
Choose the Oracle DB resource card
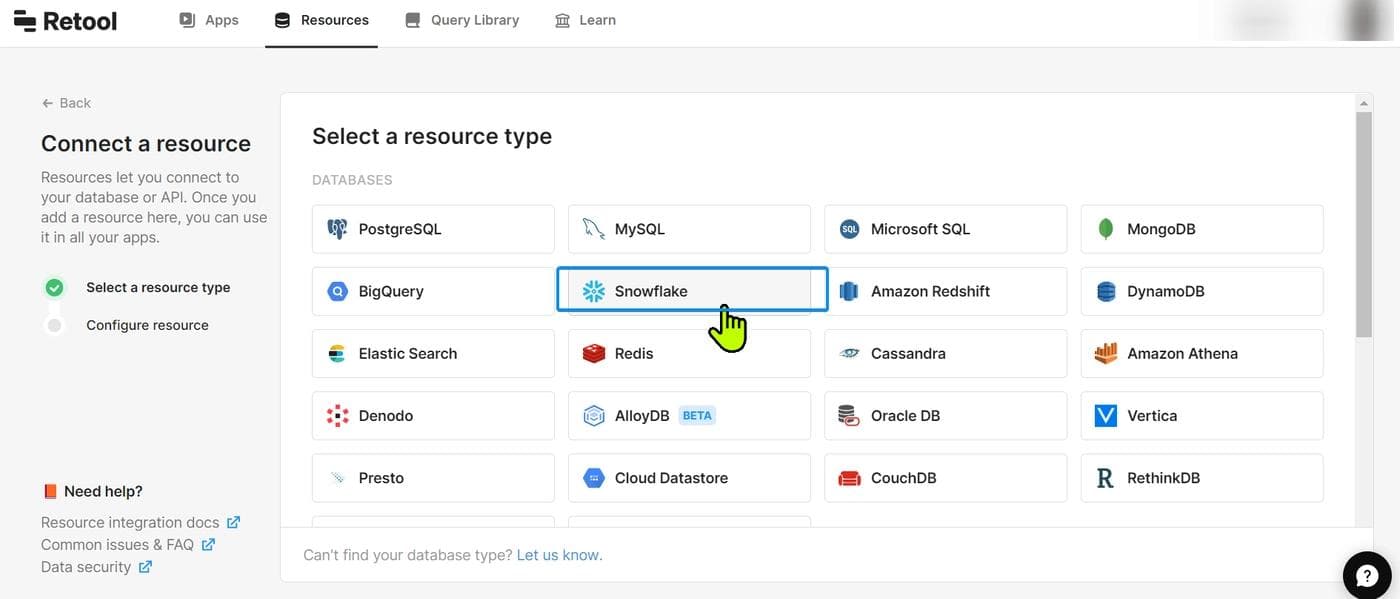click(x=945, y=415)
